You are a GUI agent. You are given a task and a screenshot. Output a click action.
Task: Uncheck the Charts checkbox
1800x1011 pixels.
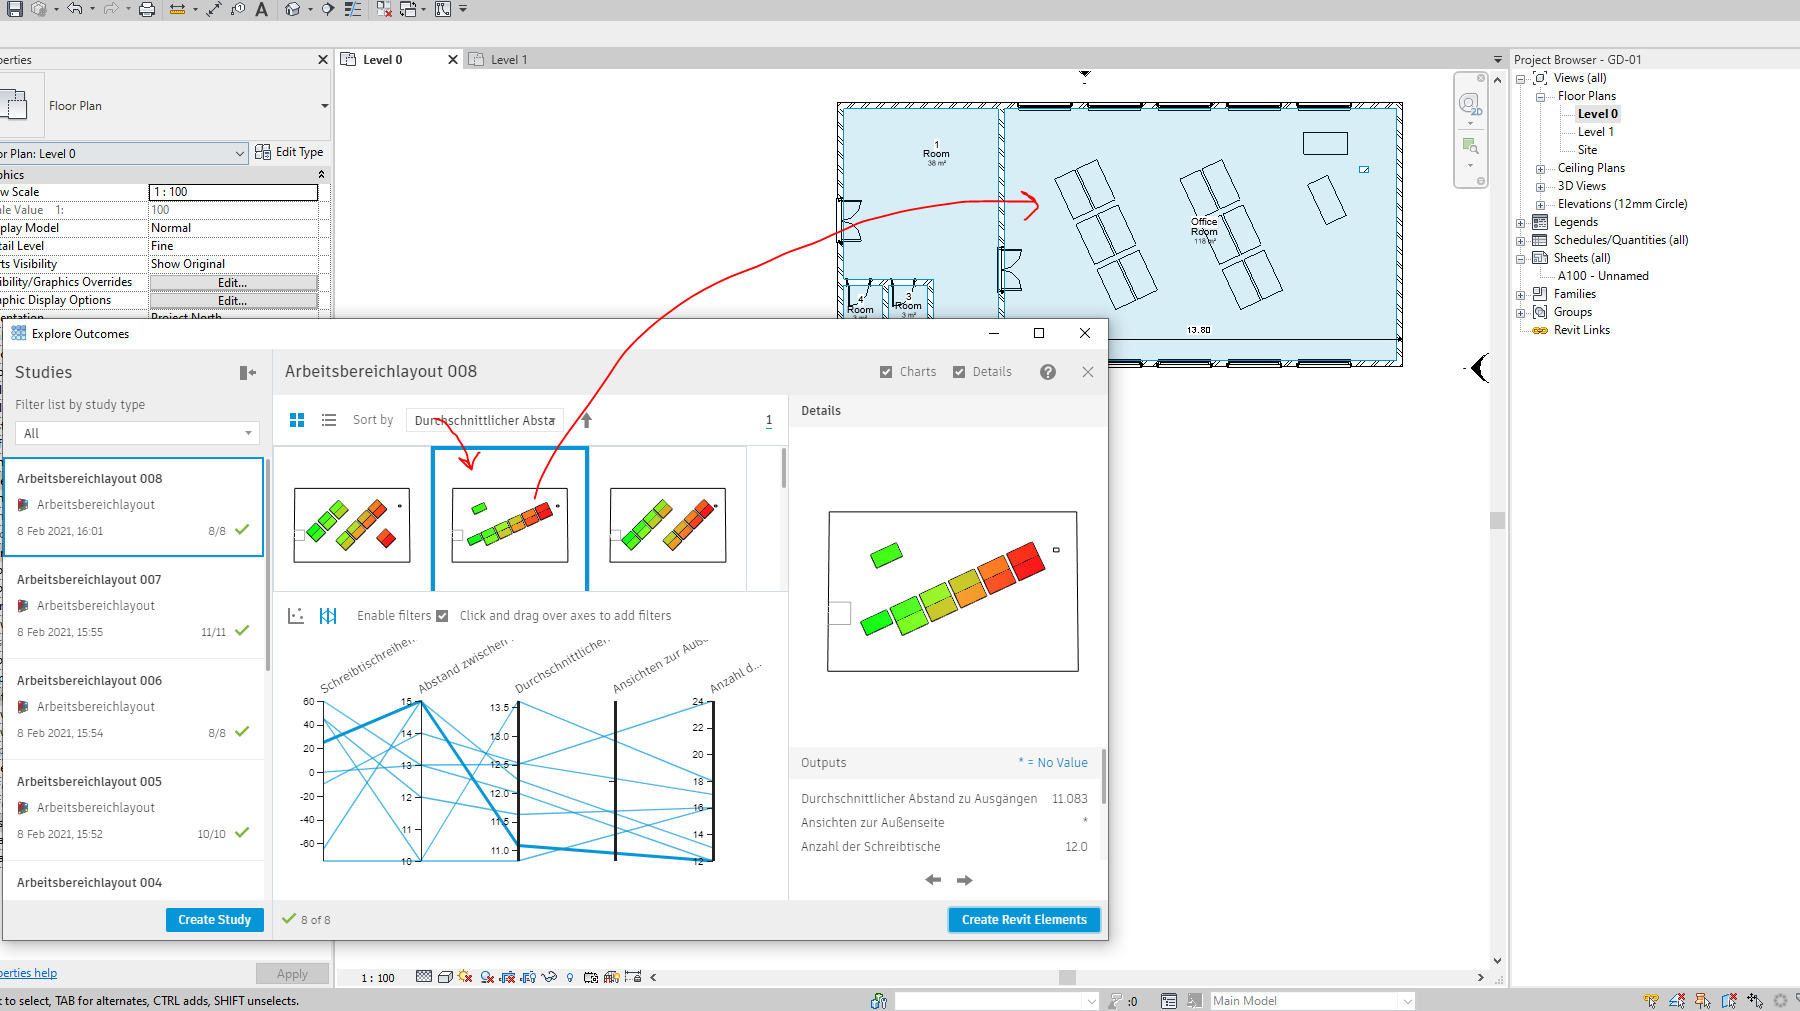(x=886, y=371)
